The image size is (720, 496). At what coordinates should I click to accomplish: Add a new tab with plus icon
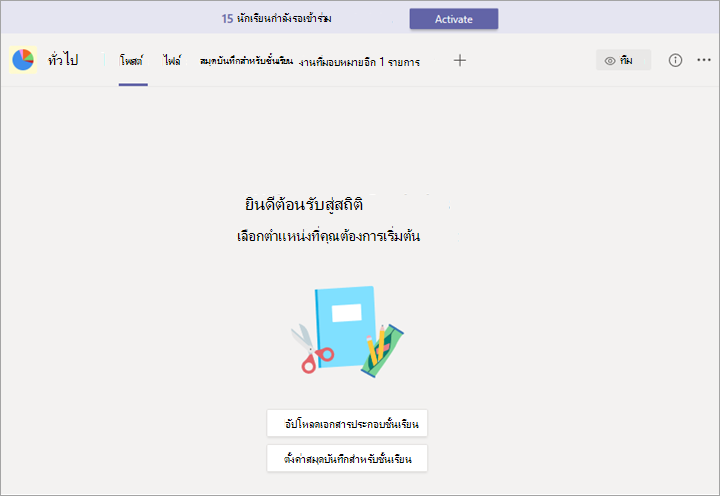460,60
